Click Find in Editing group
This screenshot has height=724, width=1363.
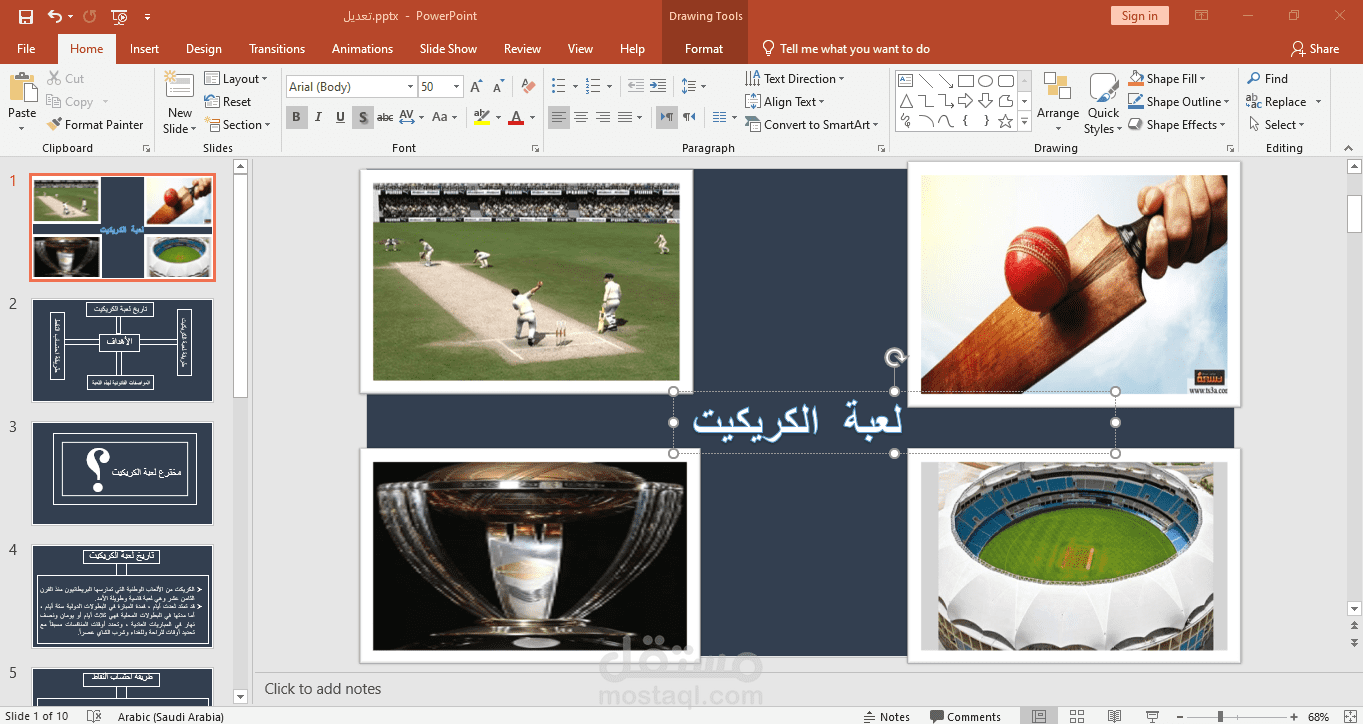click(x=1267, y=79)
